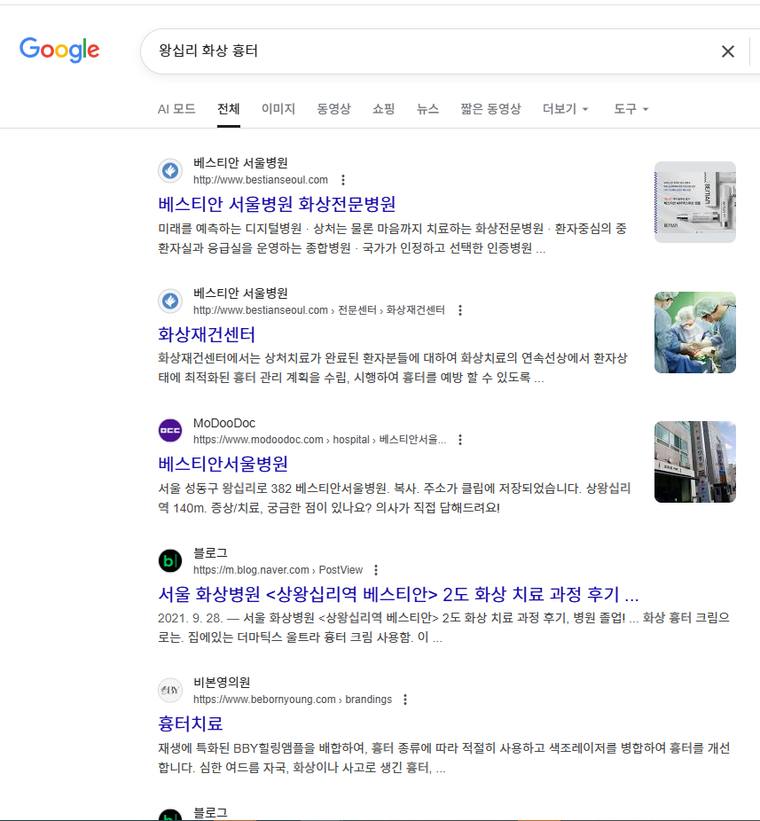760x821 pixels.
Task: Clear the search box with X icon
Action: tap(728, 51)
